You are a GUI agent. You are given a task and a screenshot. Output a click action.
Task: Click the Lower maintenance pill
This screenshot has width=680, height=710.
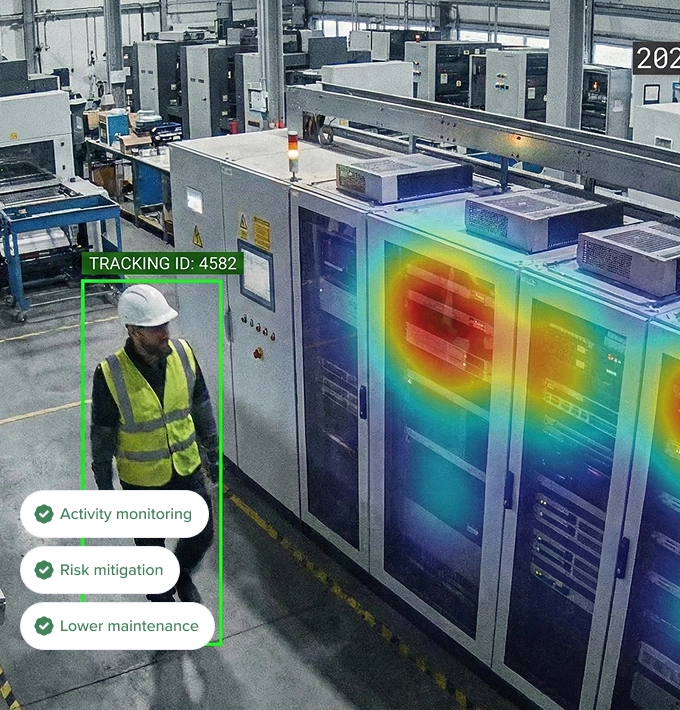click(x=117, y=626)
